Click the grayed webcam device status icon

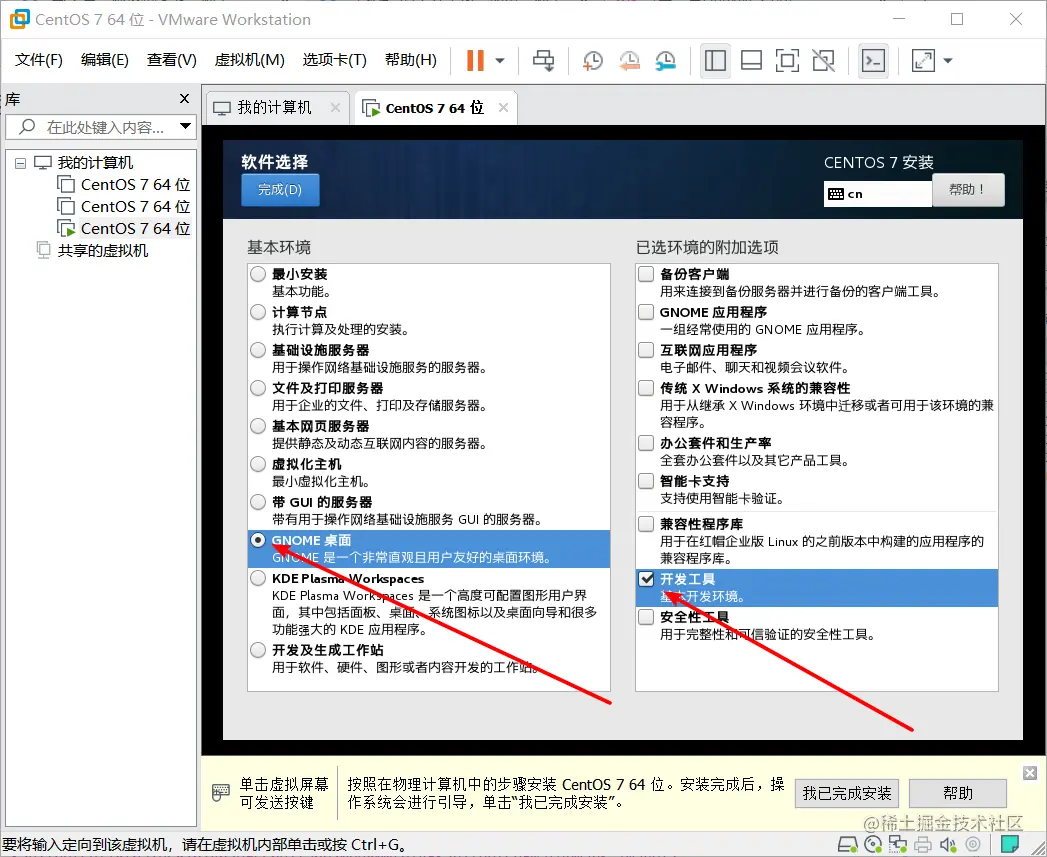[x=973, y=844]
